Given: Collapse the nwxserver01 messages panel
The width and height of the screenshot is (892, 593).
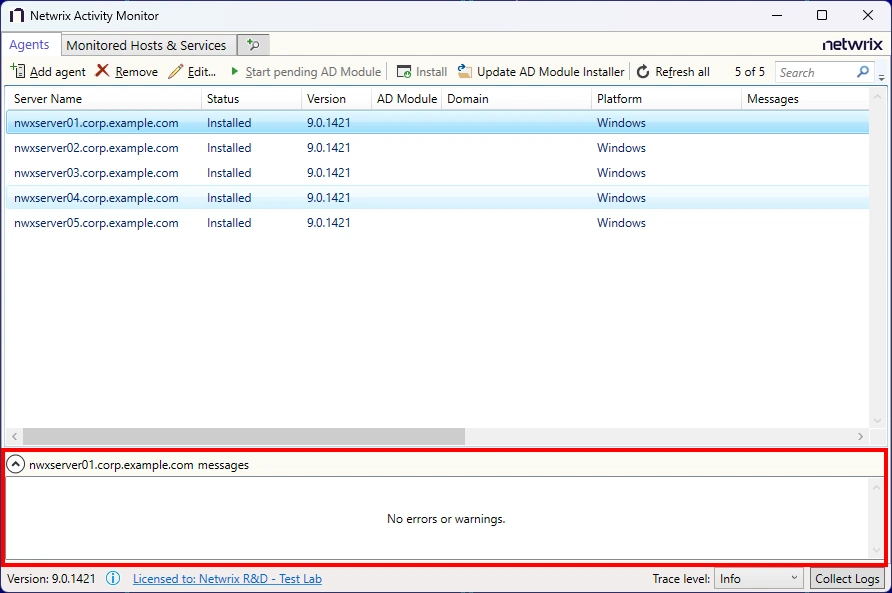Looking at the screenshot, I should pos(16,465).
